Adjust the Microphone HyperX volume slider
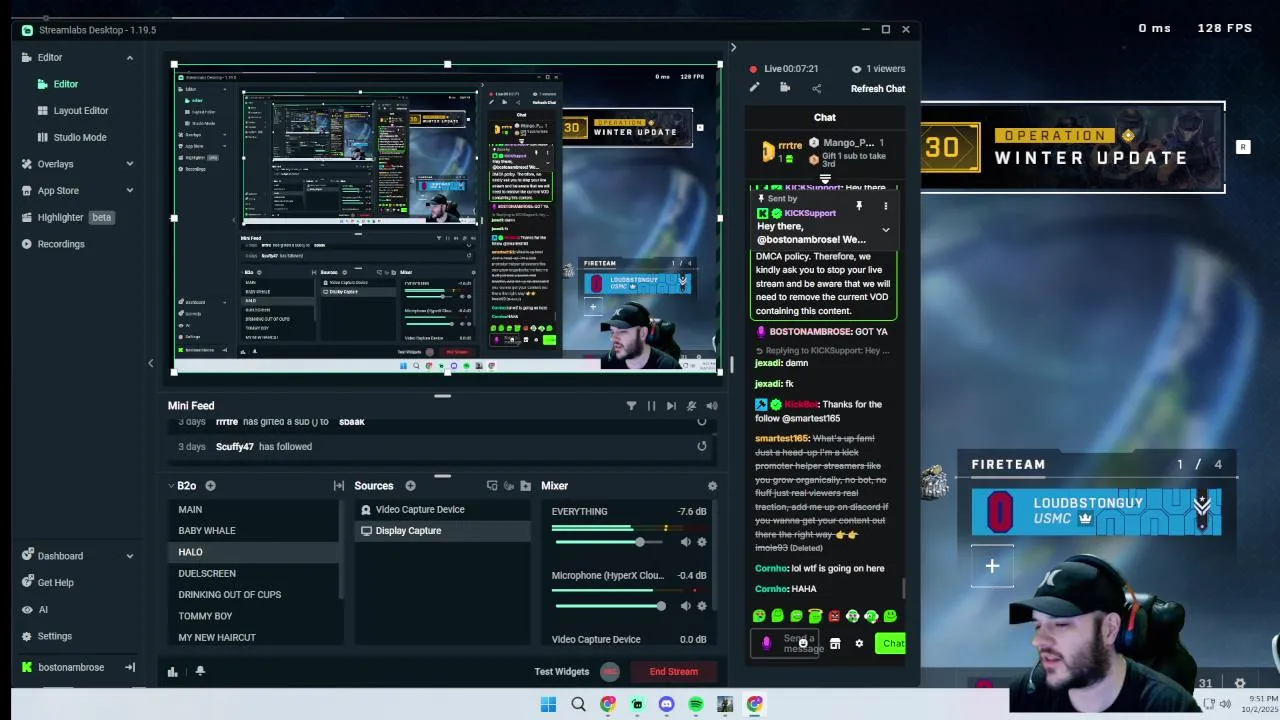The image size is (1280, 720). (611, 606)
